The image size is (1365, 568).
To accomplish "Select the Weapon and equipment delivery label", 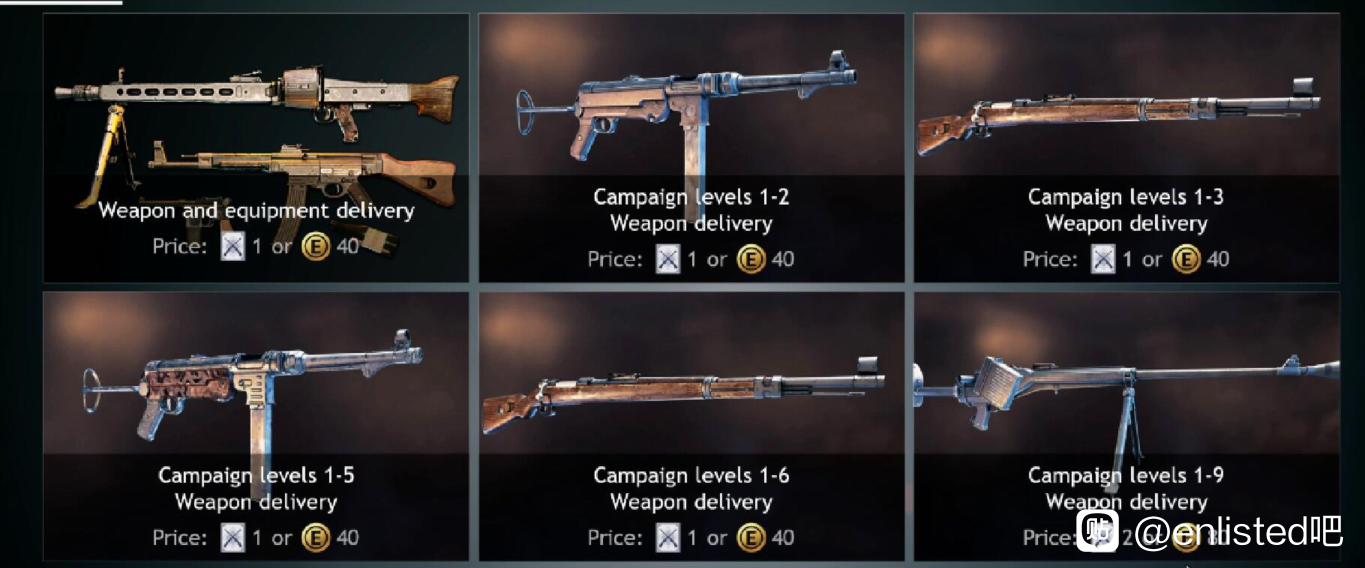I will [x=256, y=211].
